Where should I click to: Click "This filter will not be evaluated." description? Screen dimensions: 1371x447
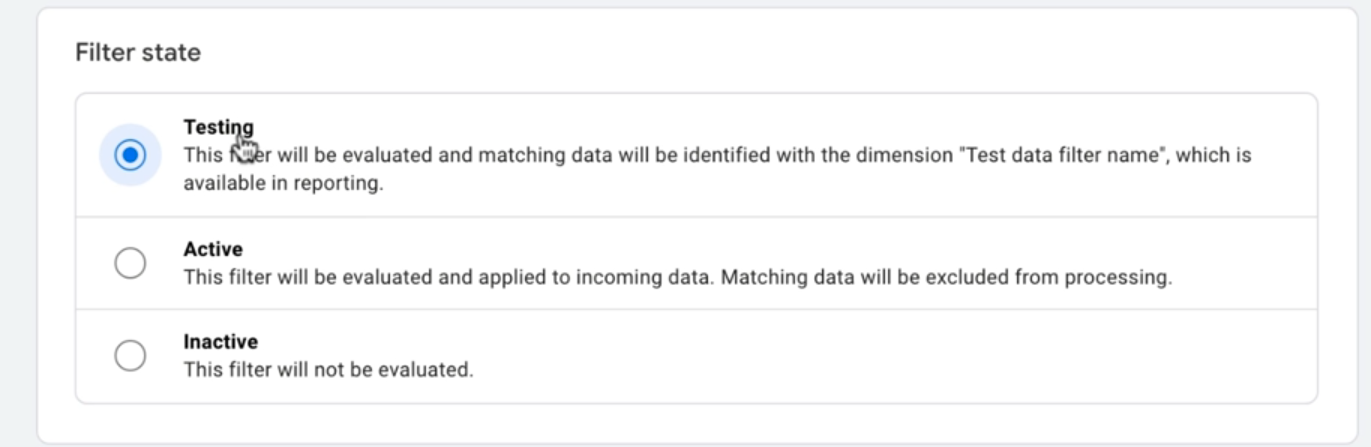pyautogui.click(x=328, y=369)
